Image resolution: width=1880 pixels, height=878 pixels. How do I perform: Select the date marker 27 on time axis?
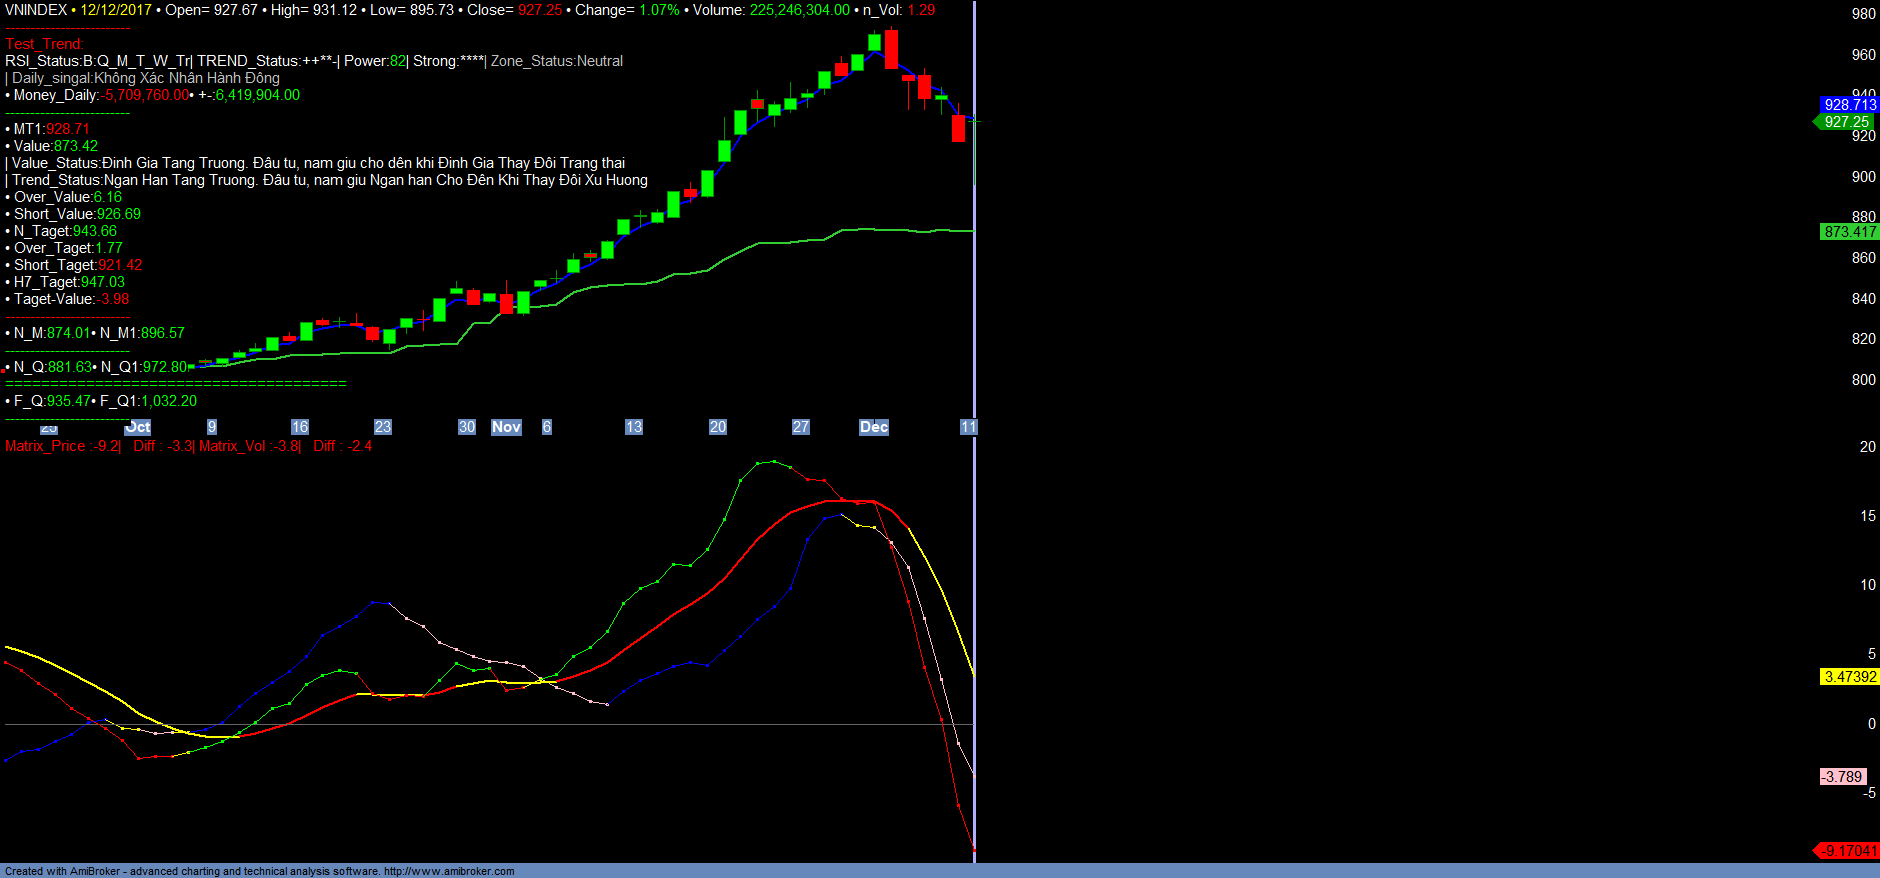pos(800,427)
